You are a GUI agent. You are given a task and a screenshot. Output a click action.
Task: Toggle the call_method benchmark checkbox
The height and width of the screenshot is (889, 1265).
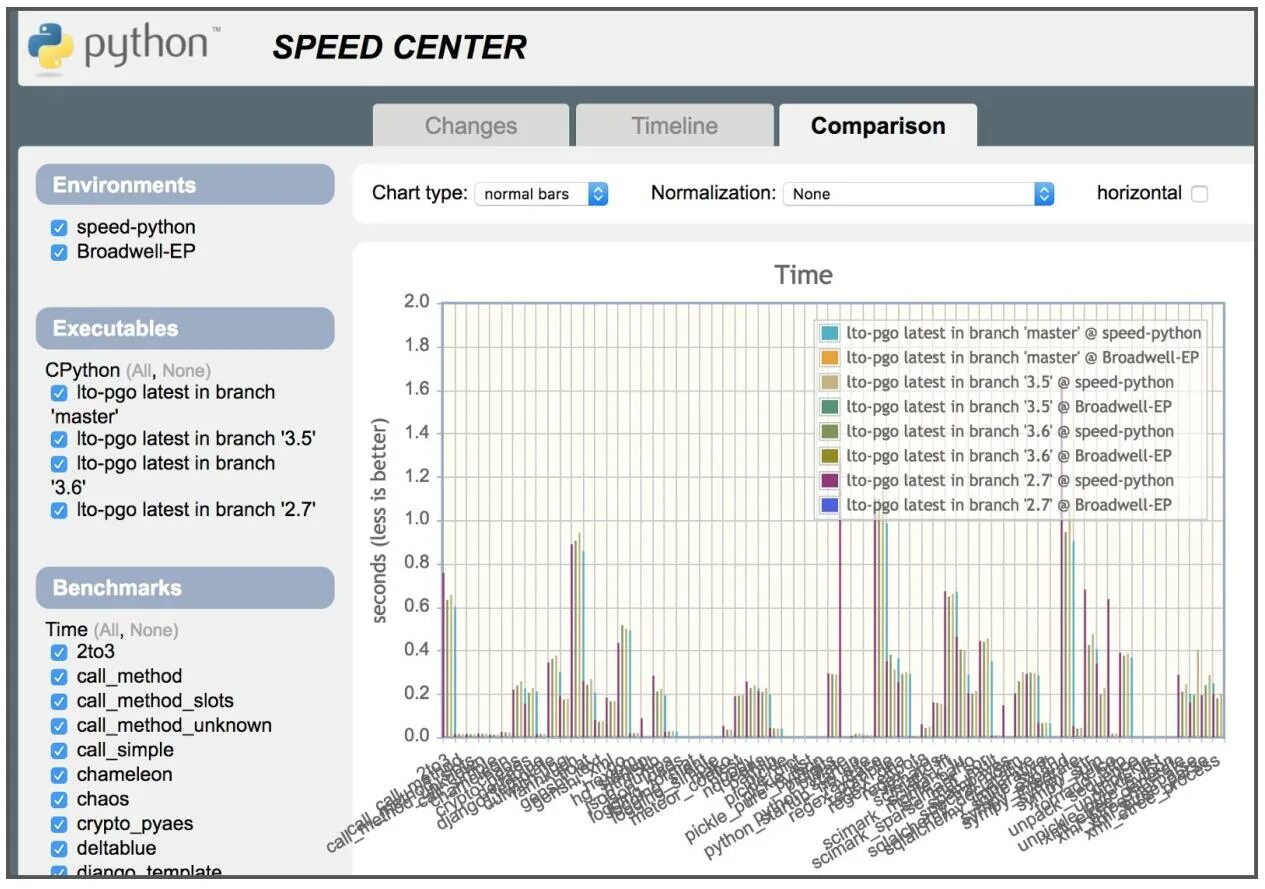59,677
